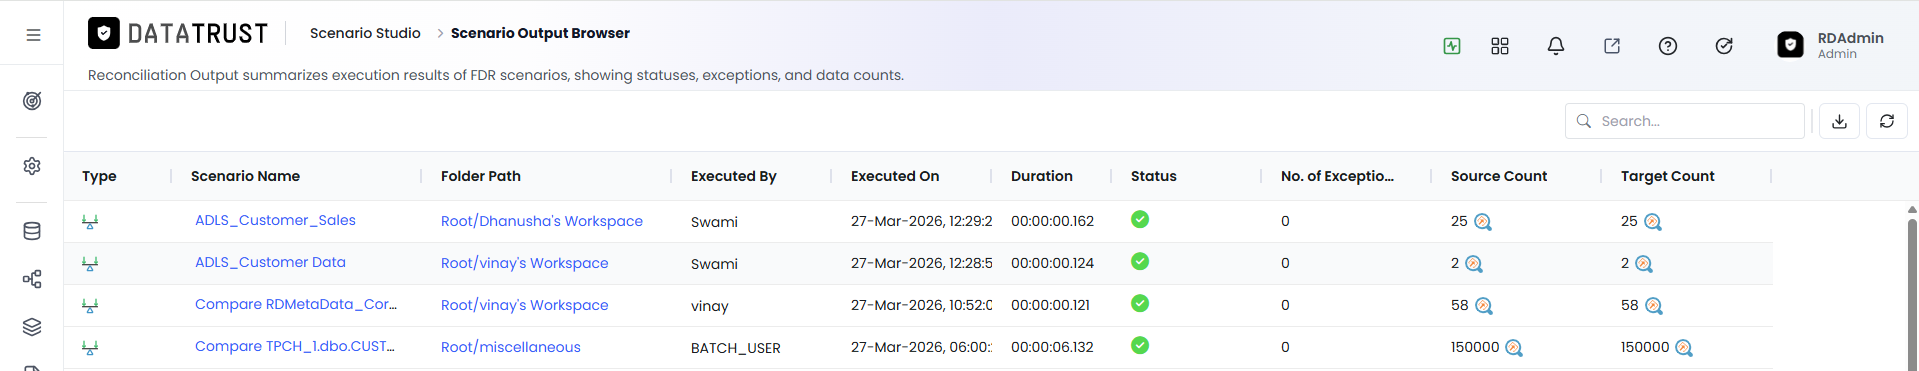
Task: Open vinay's Workspace for ADLS_Customer Data
Action: point(525,263)
